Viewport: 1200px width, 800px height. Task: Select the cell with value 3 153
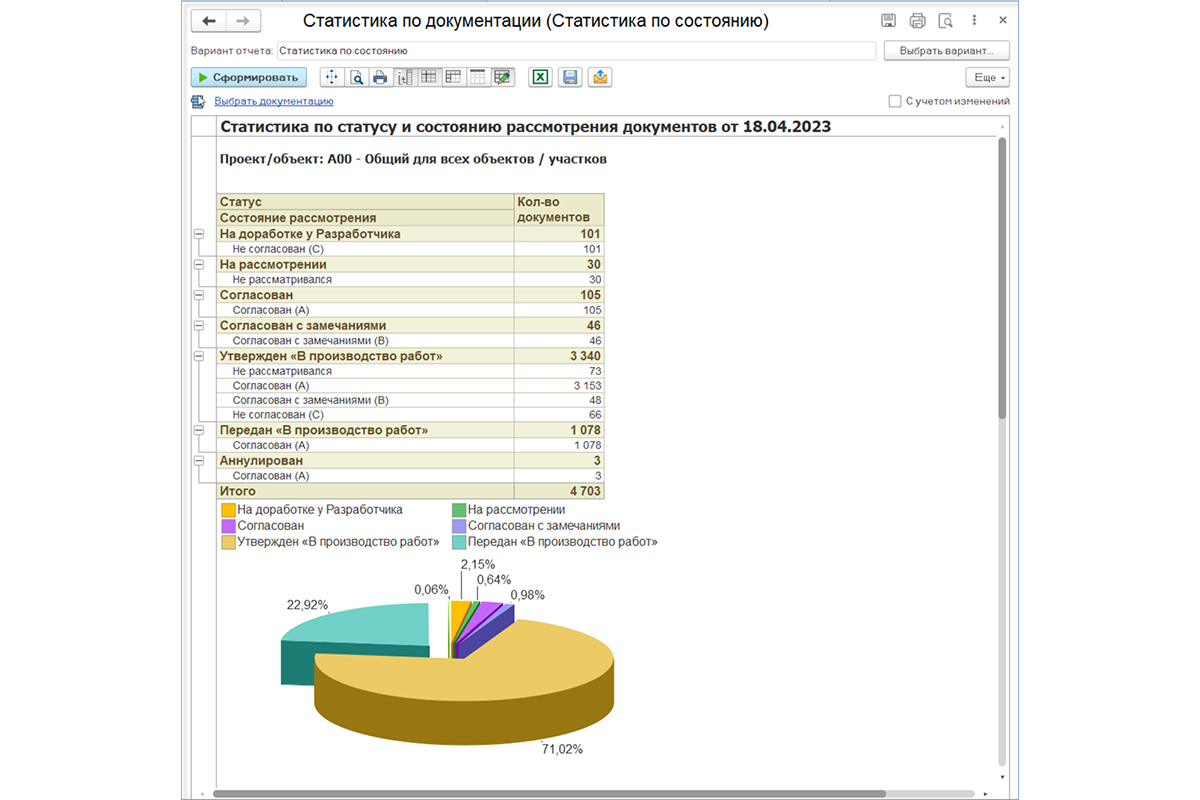coord(559,385)
